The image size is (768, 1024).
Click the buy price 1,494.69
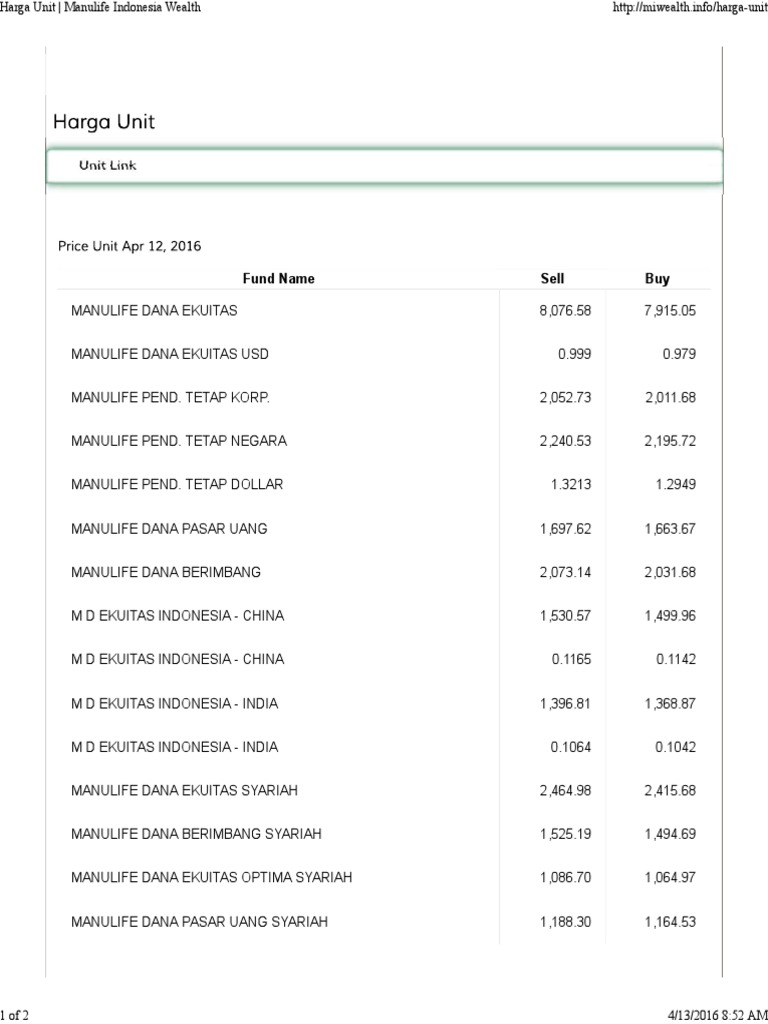click(x=670, y=834)
